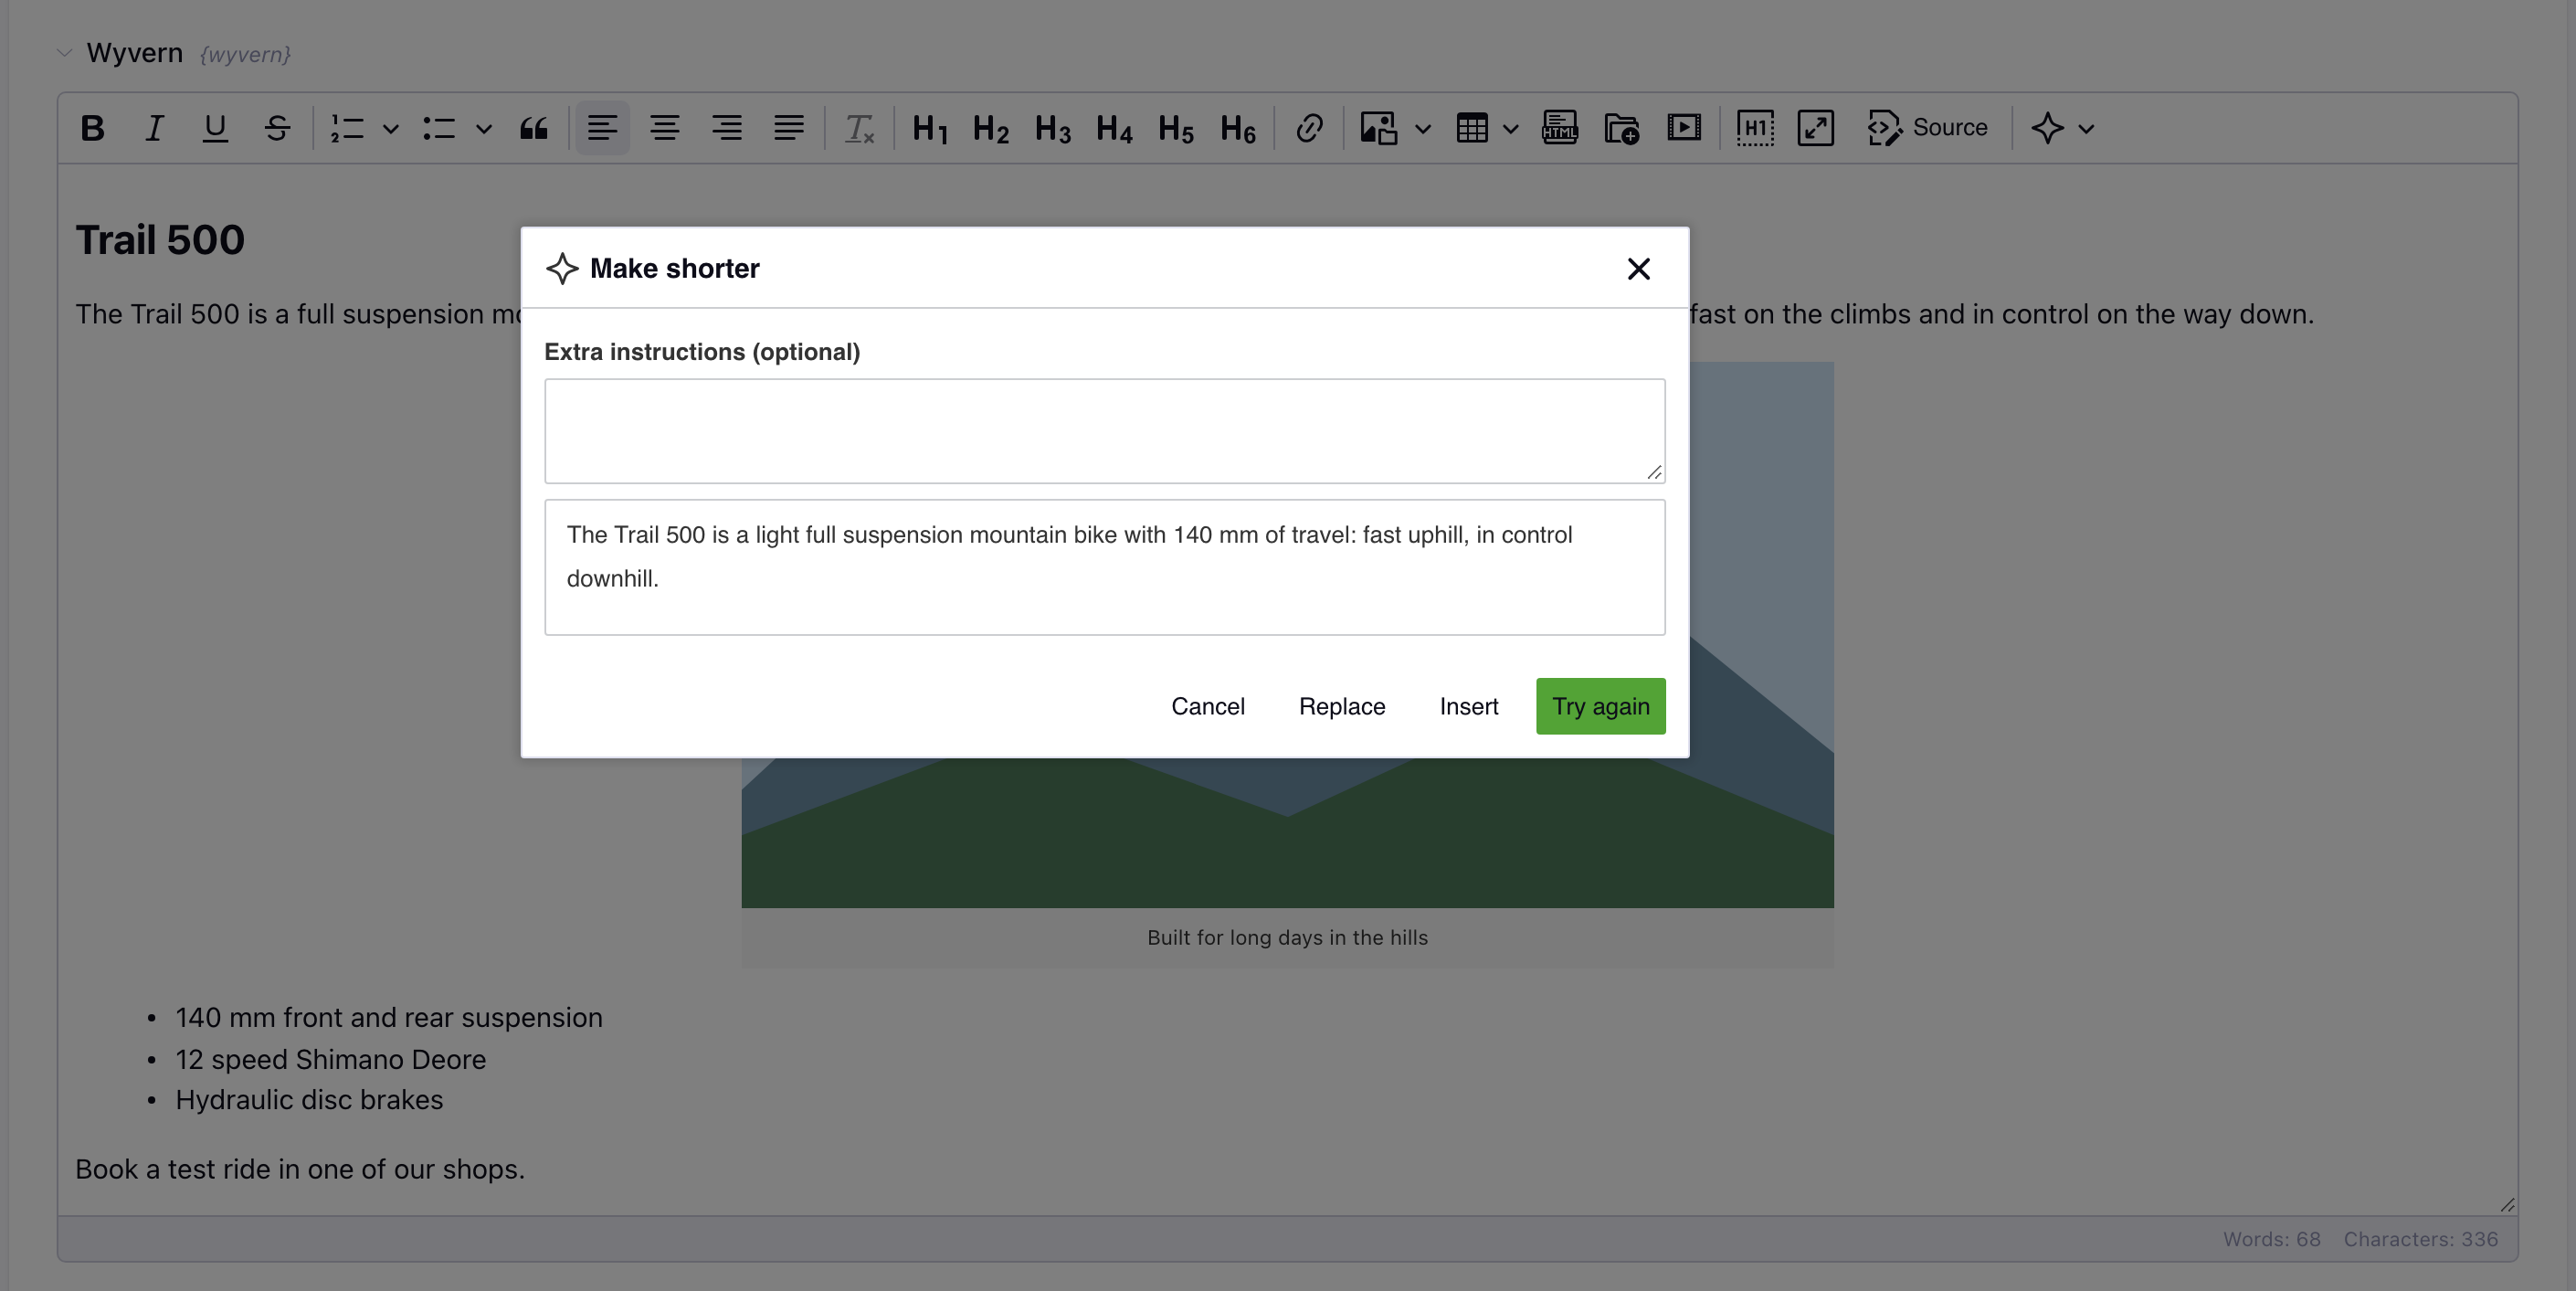Apply Heading 1 style
This screenshot has height=1291, width=2576.
tap(929, 128)
